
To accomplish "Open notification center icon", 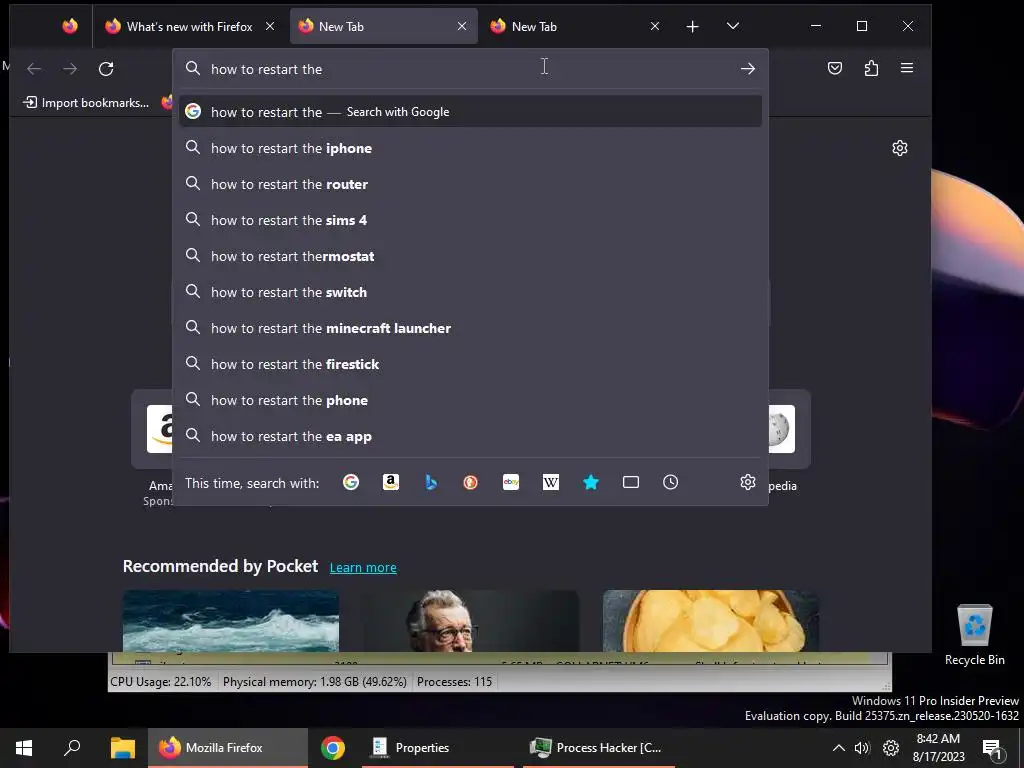I will (x=992, y=748).
